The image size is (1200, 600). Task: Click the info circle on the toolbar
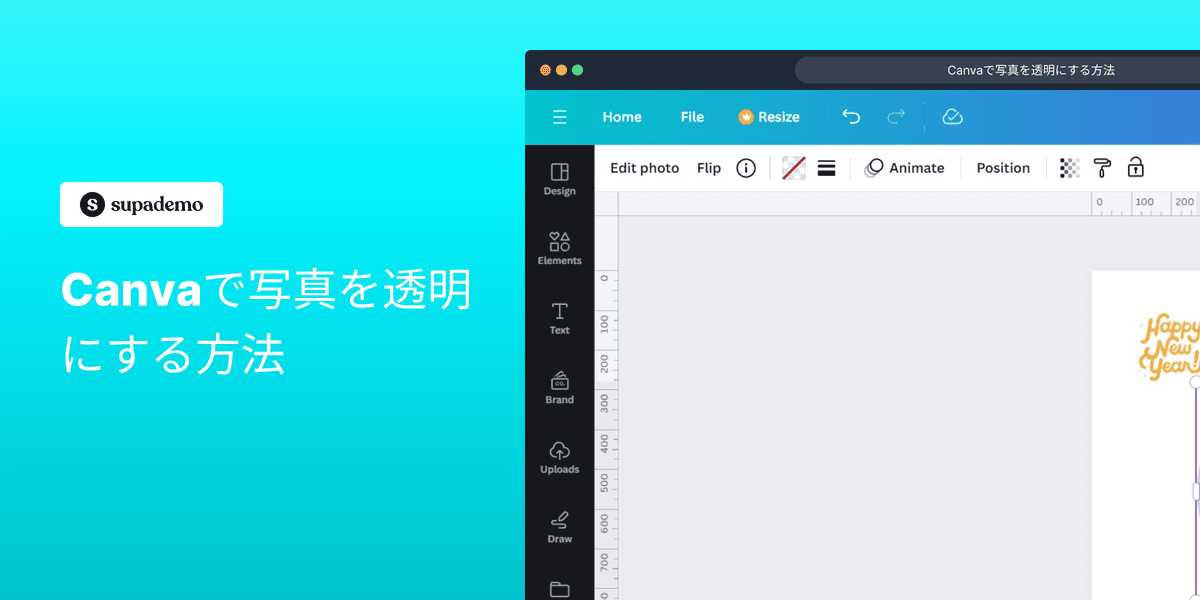pyautogui.click(x=746, y=168)
